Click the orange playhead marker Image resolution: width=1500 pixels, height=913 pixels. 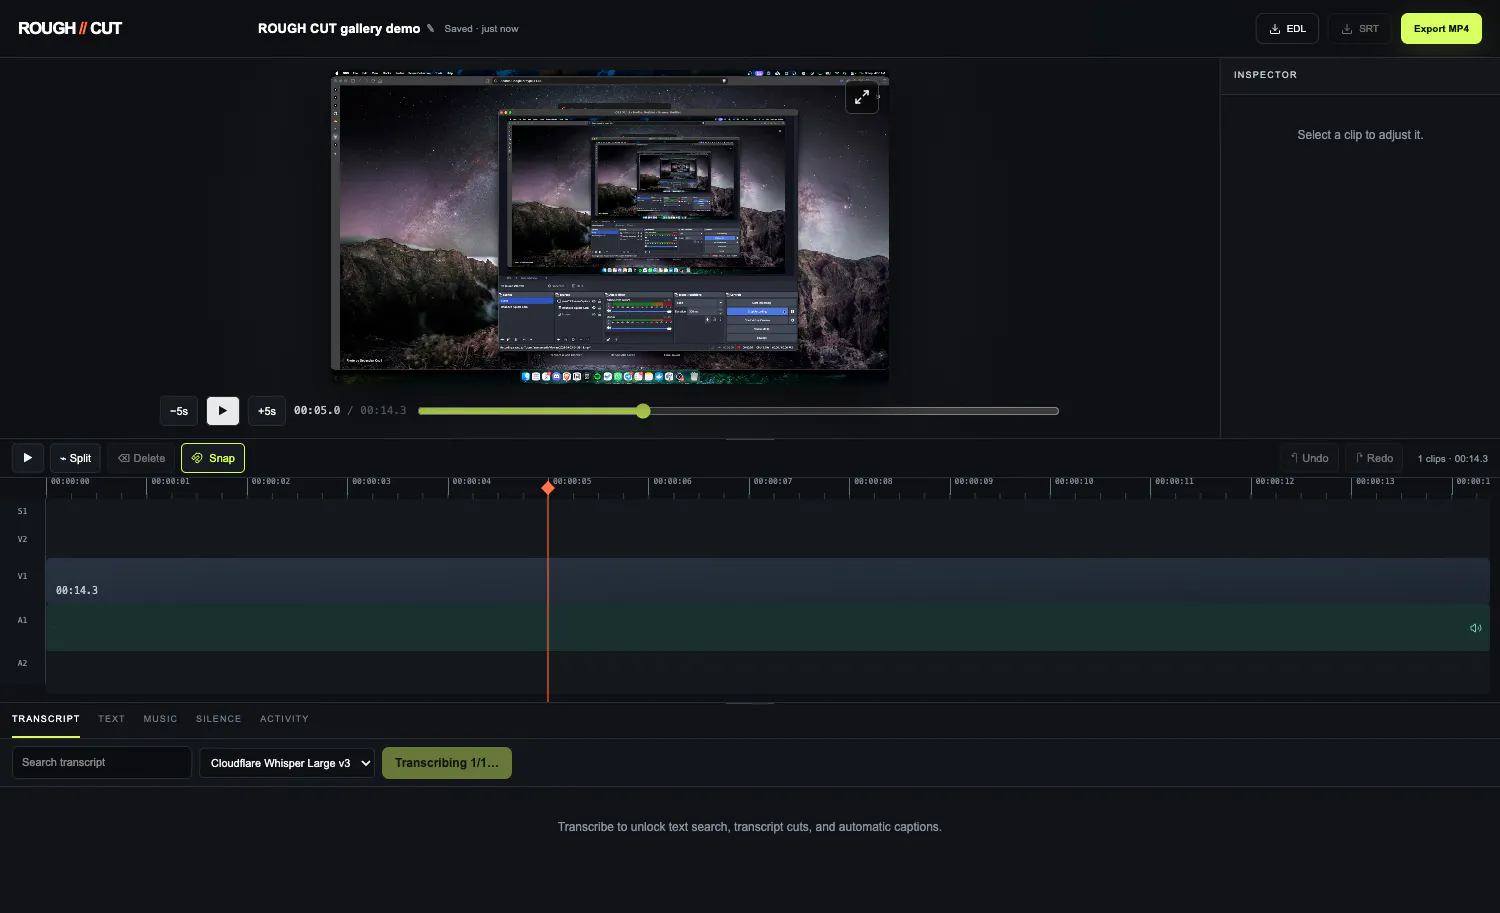[548, 488]
